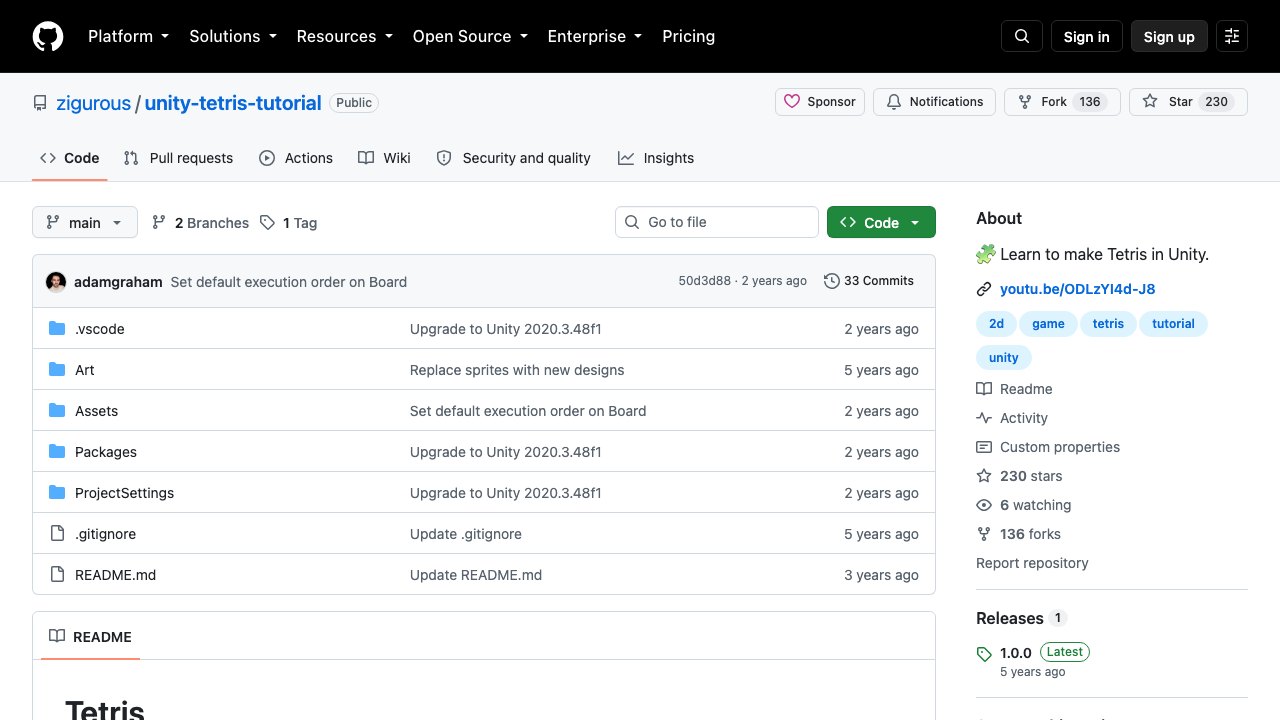Open appearance settings icon in header
This screenshot has width=1280, height=720.
coord(1232,36)
